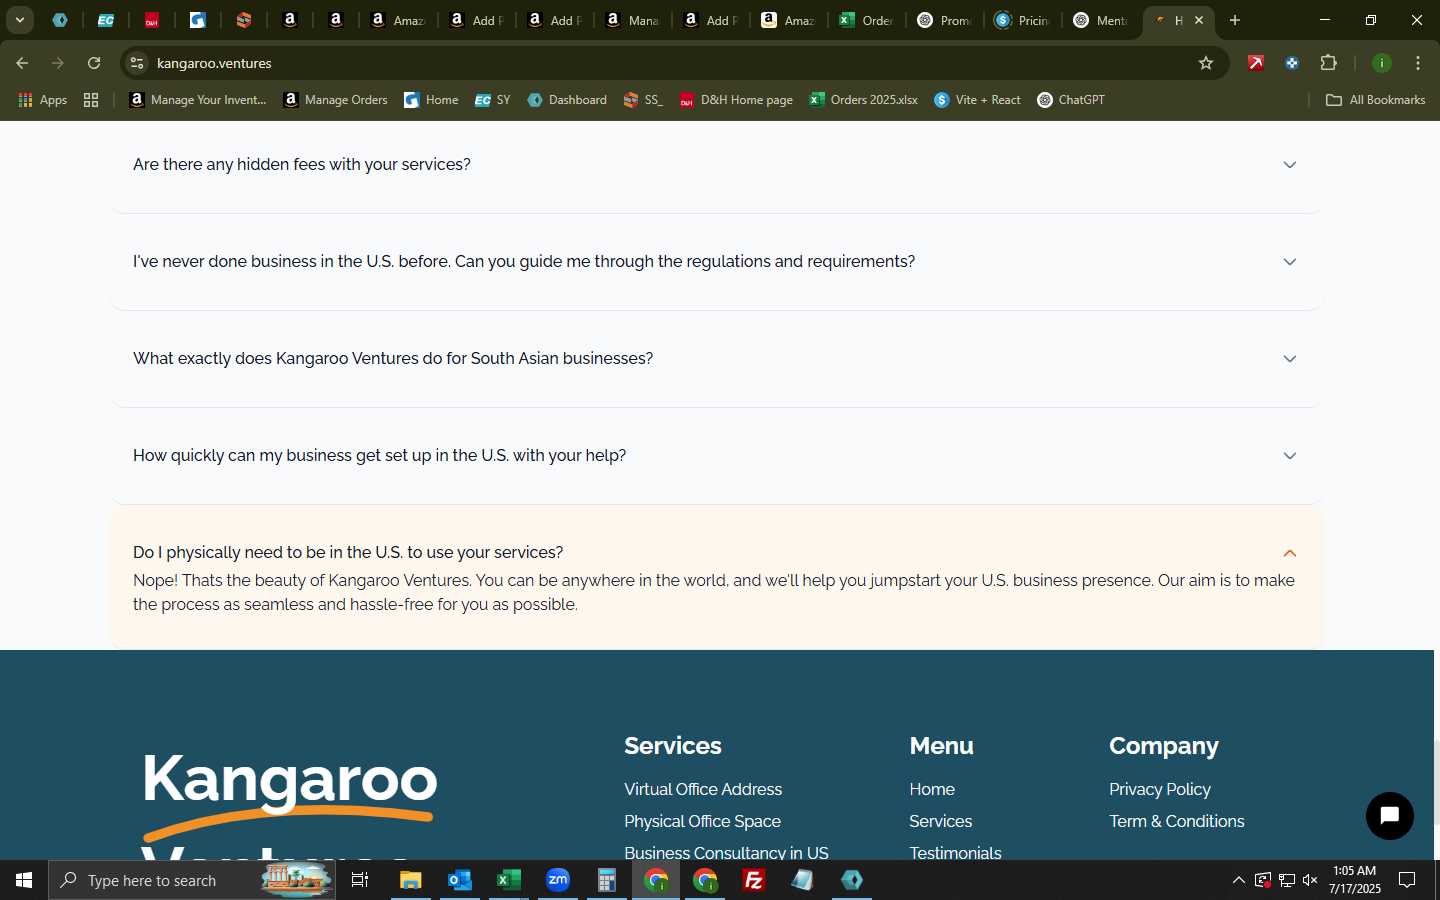
Task: Open a new browser tab
Action: tap(1235, 20)
